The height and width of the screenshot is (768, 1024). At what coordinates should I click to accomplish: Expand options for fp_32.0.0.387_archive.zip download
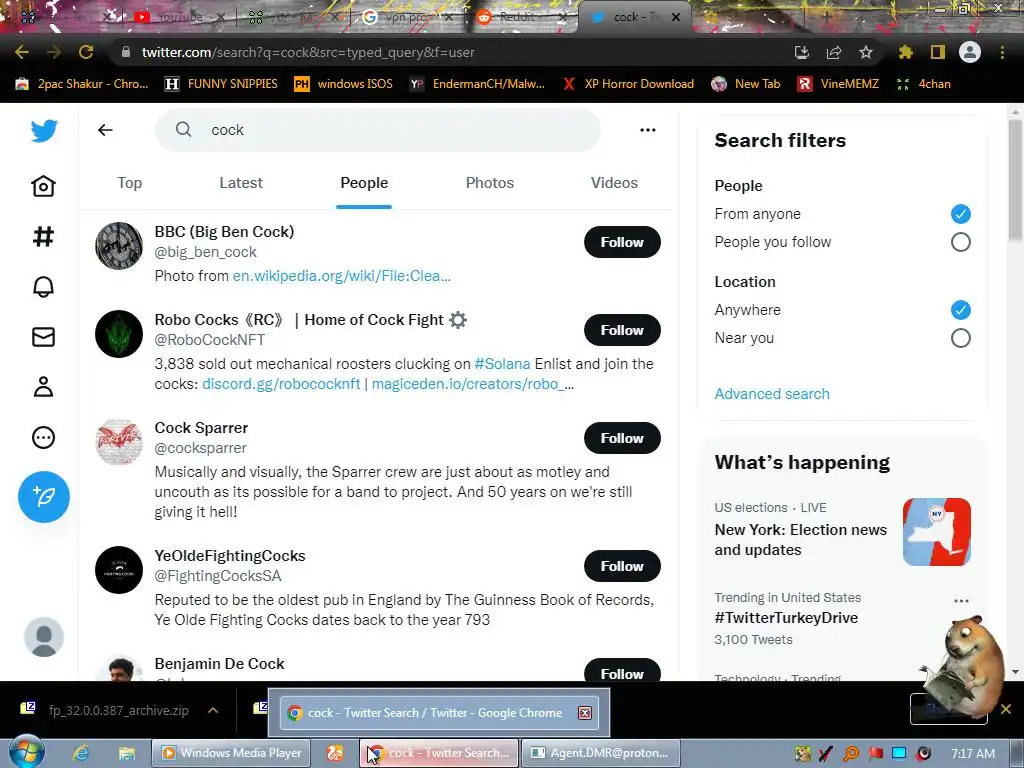click(x=213, y=711)
